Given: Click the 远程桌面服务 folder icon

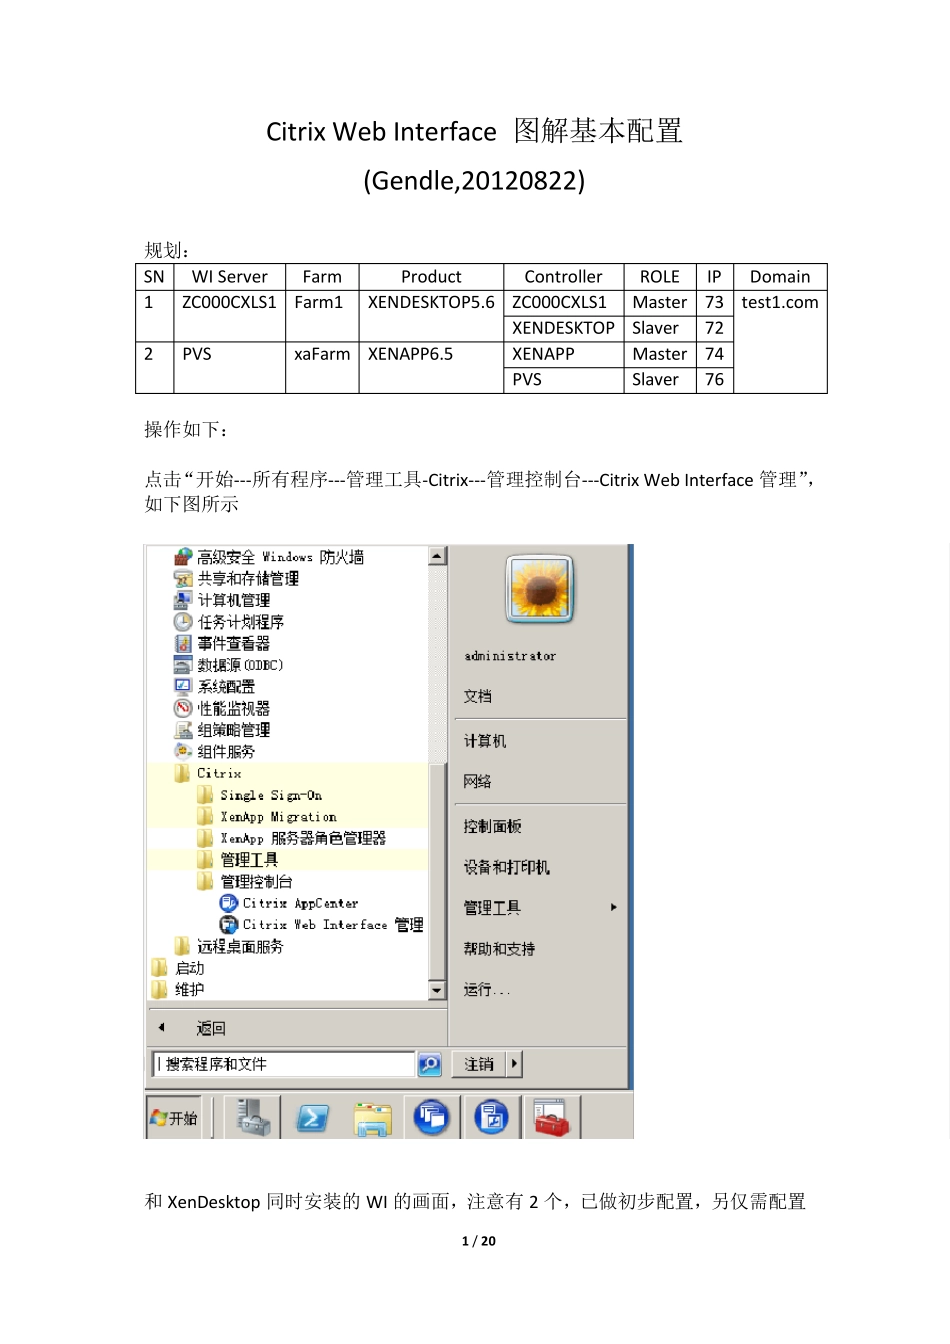Looking at the screenshot, I should tap(182, 946).
